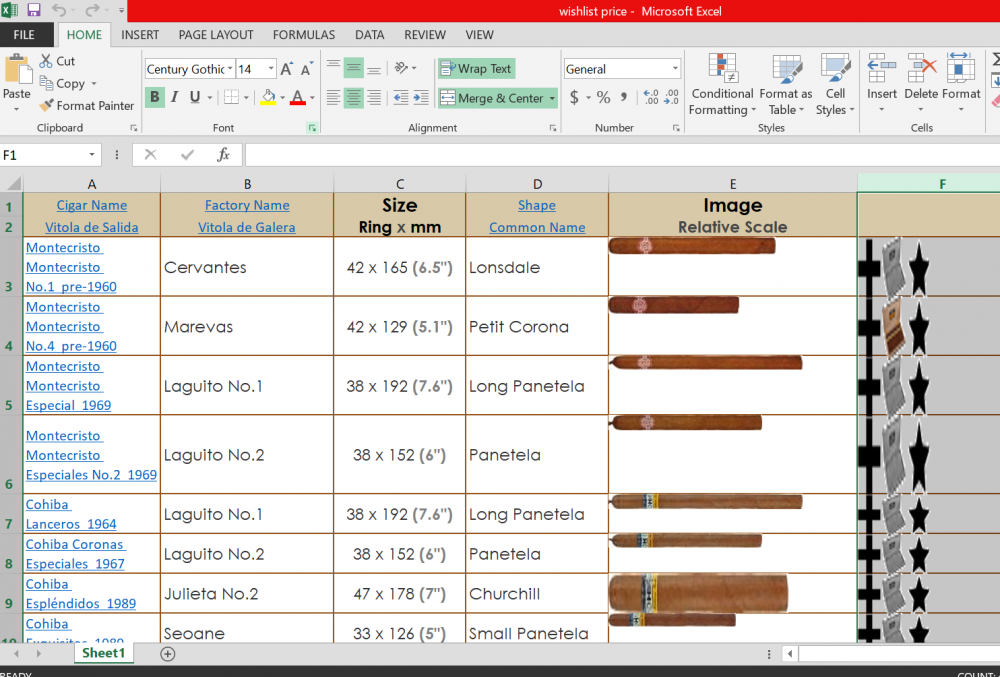Switch to the REVIEW tab

pyautogui.click(x=425, y=34)
